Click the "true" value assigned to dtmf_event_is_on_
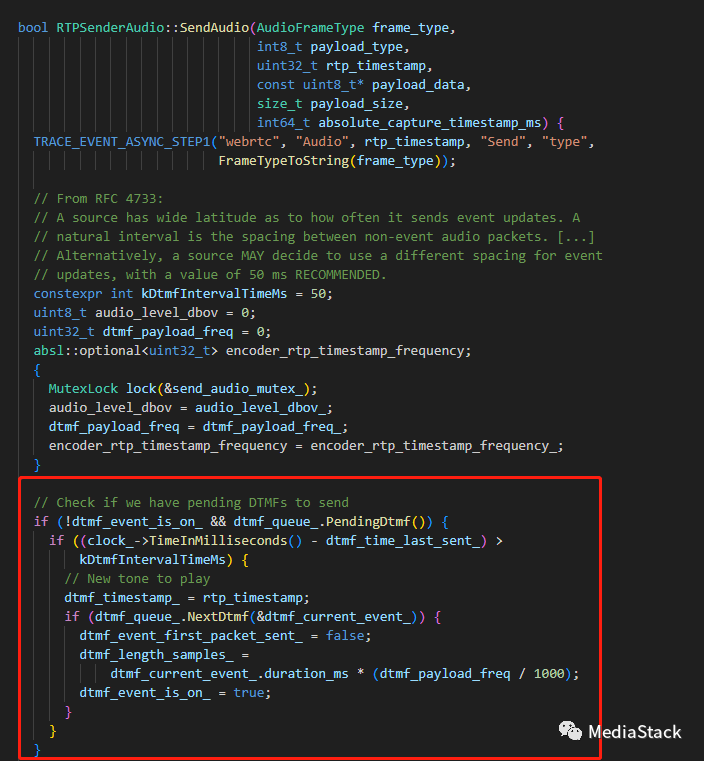The height and width of the screenshot is (761, 704). [x=249, y=692]
